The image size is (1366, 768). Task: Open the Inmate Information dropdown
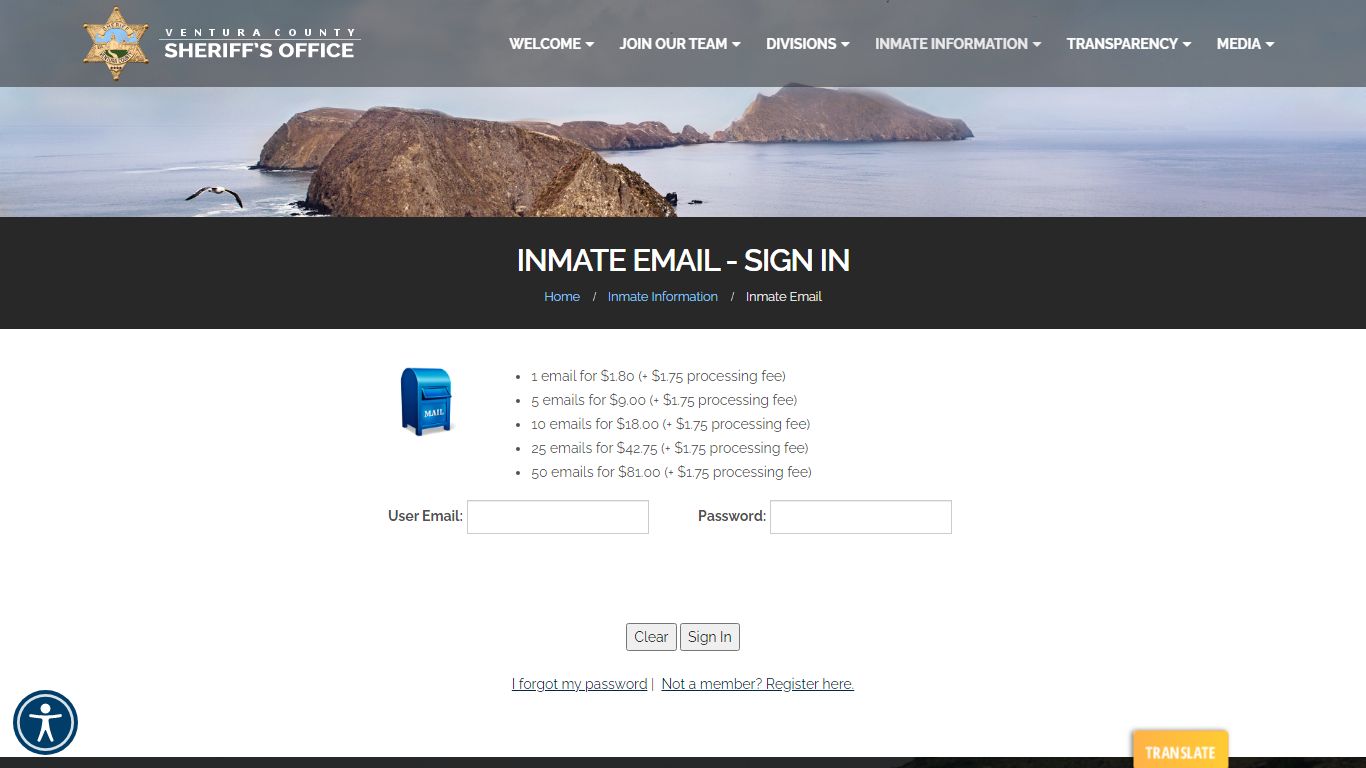pyautogui.click(x=958, y=44)
